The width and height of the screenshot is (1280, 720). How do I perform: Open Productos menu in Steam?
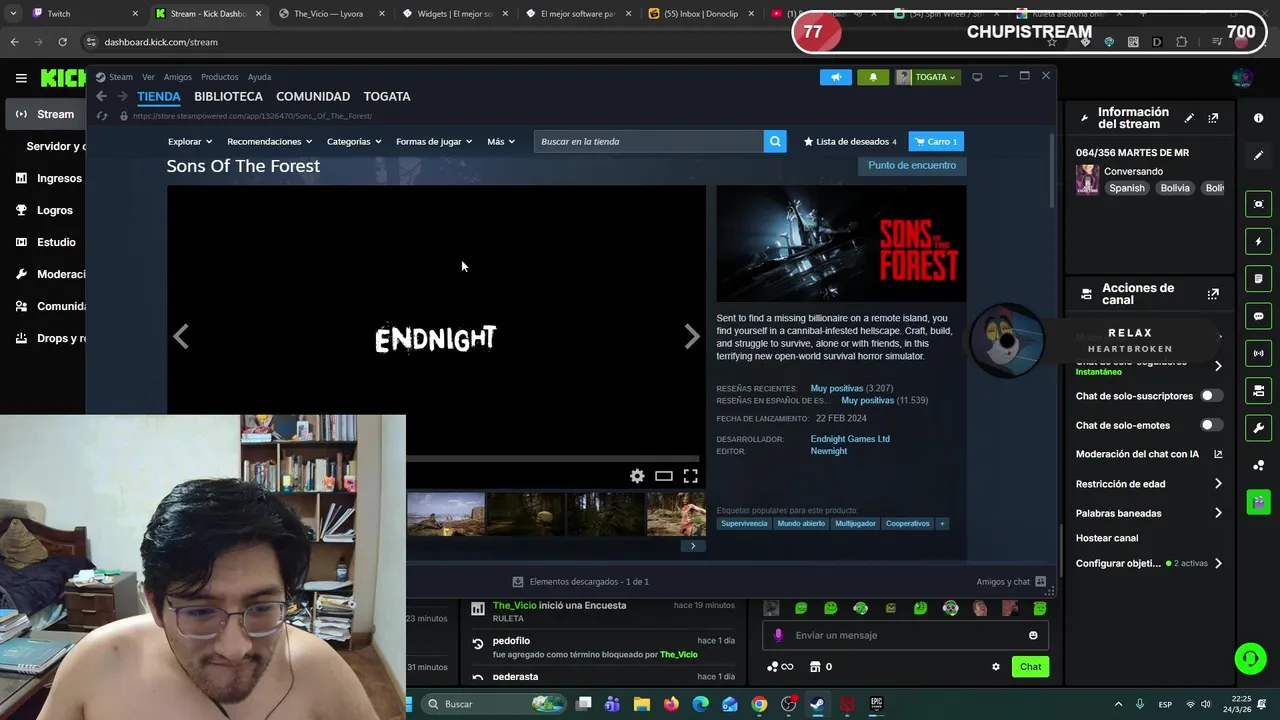219,77
